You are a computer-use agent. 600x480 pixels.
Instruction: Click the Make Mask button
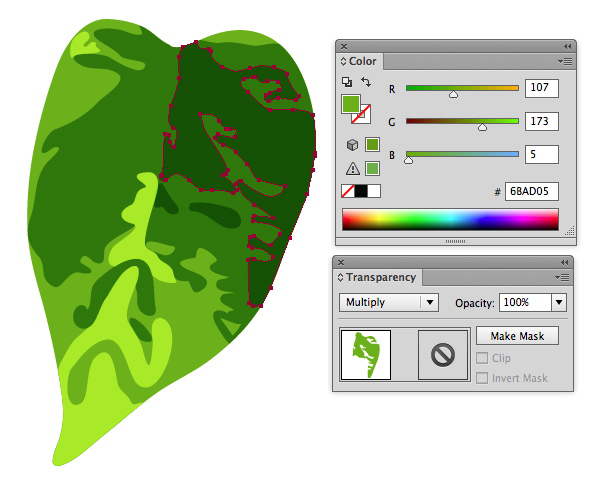point(517,336)
